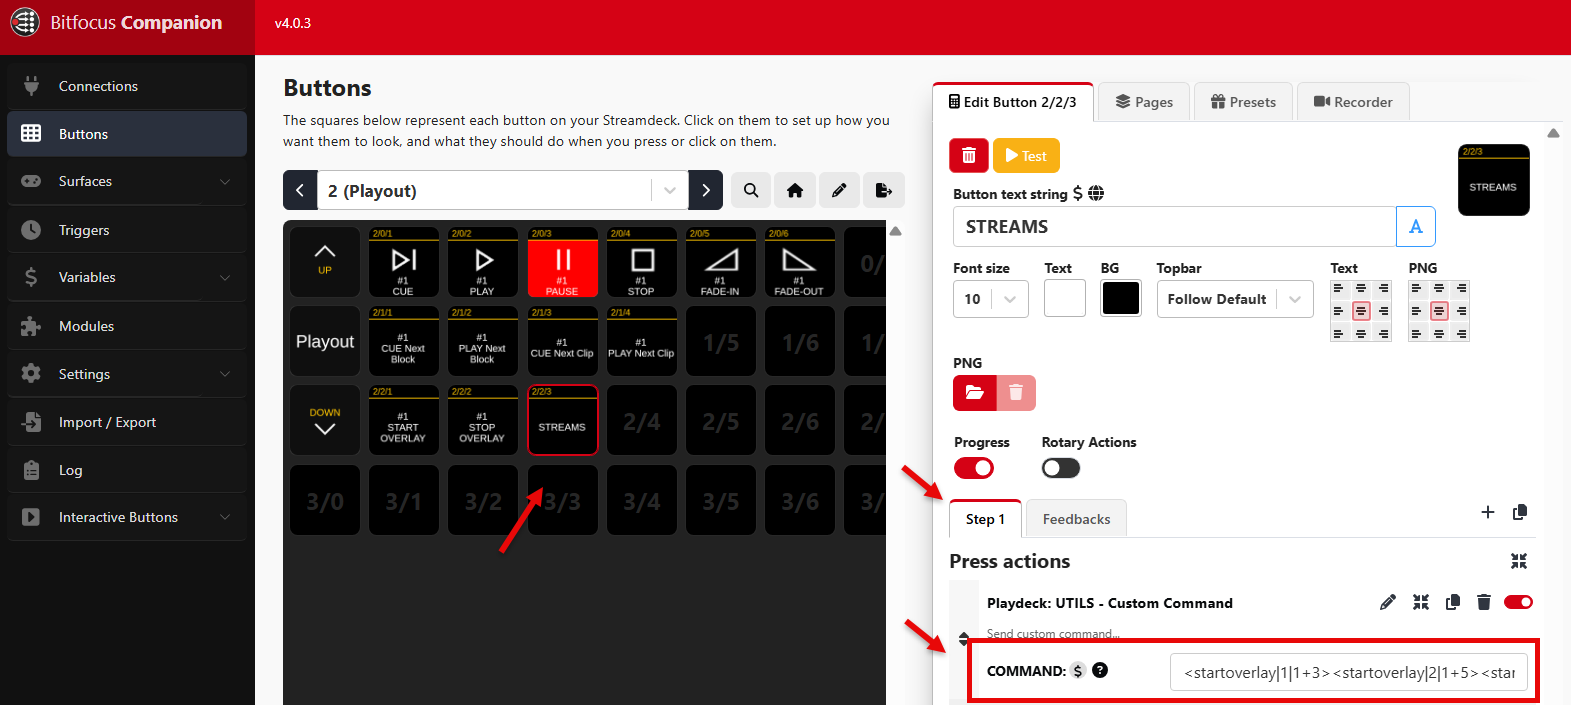
Task: Click the blue A font button
Action: 1416,226
